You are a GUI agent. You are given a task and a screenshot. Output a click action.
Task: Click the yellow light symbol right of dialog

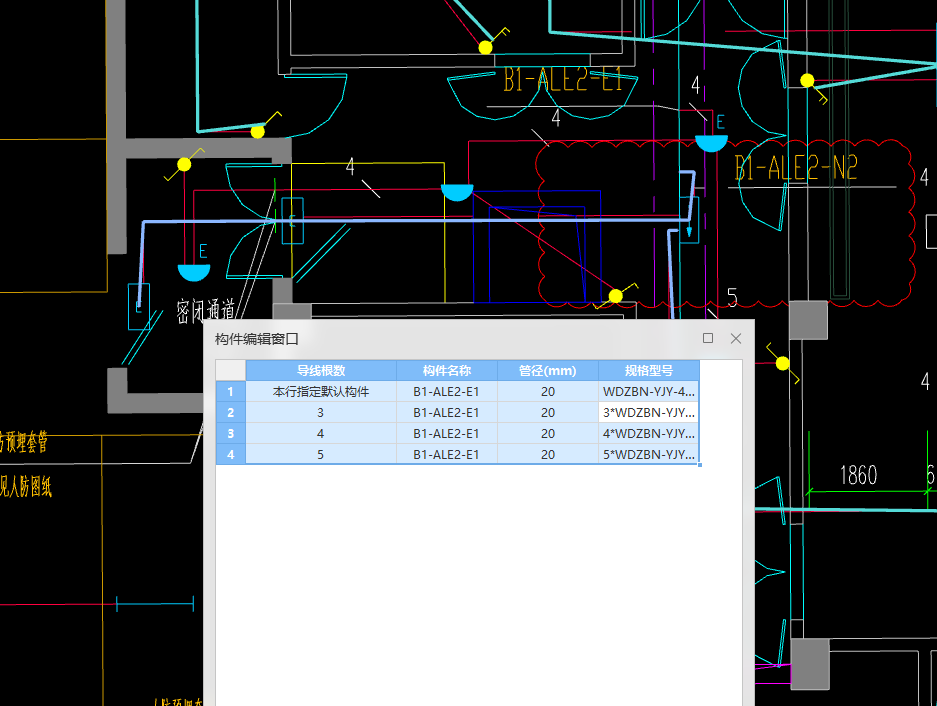pyautogui.click(x=782, y=363)
